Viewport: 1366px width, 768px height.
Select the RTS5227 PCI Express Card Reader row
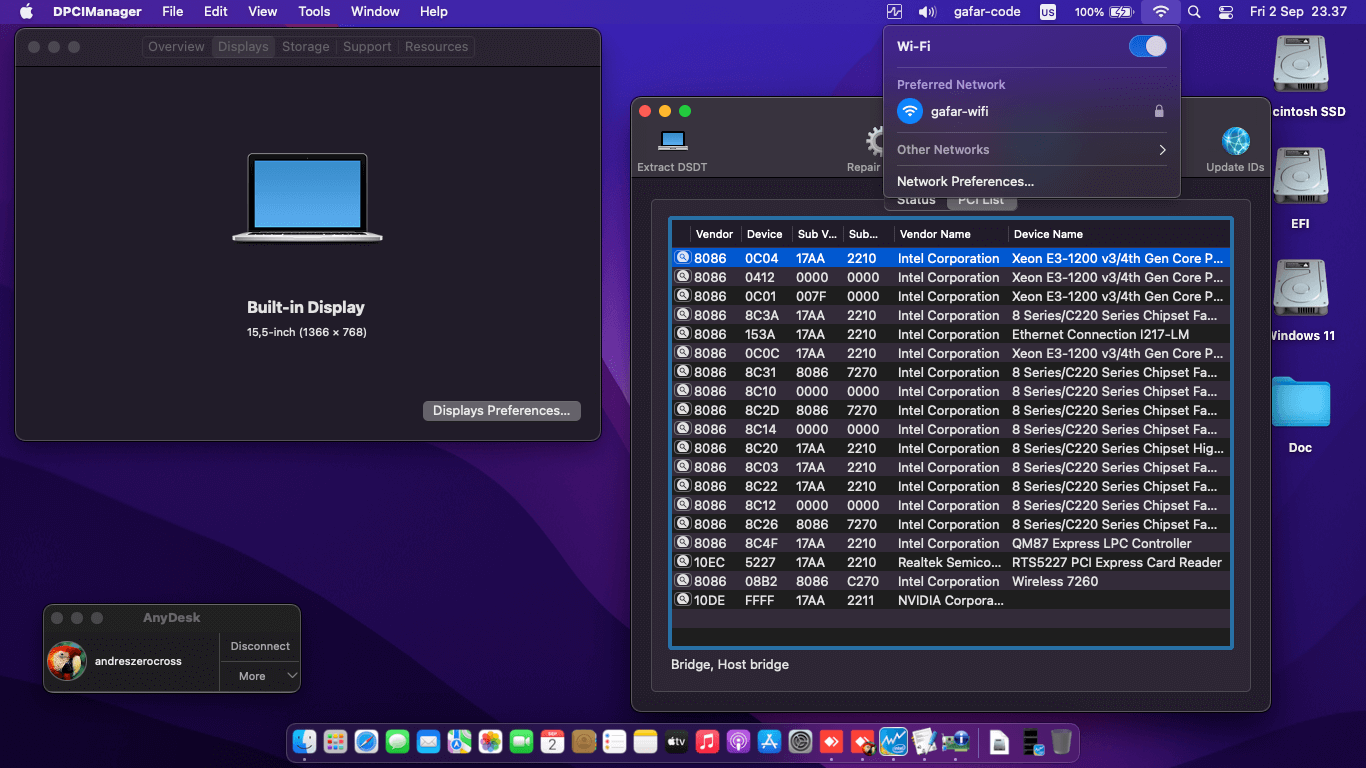click(950, 562)
